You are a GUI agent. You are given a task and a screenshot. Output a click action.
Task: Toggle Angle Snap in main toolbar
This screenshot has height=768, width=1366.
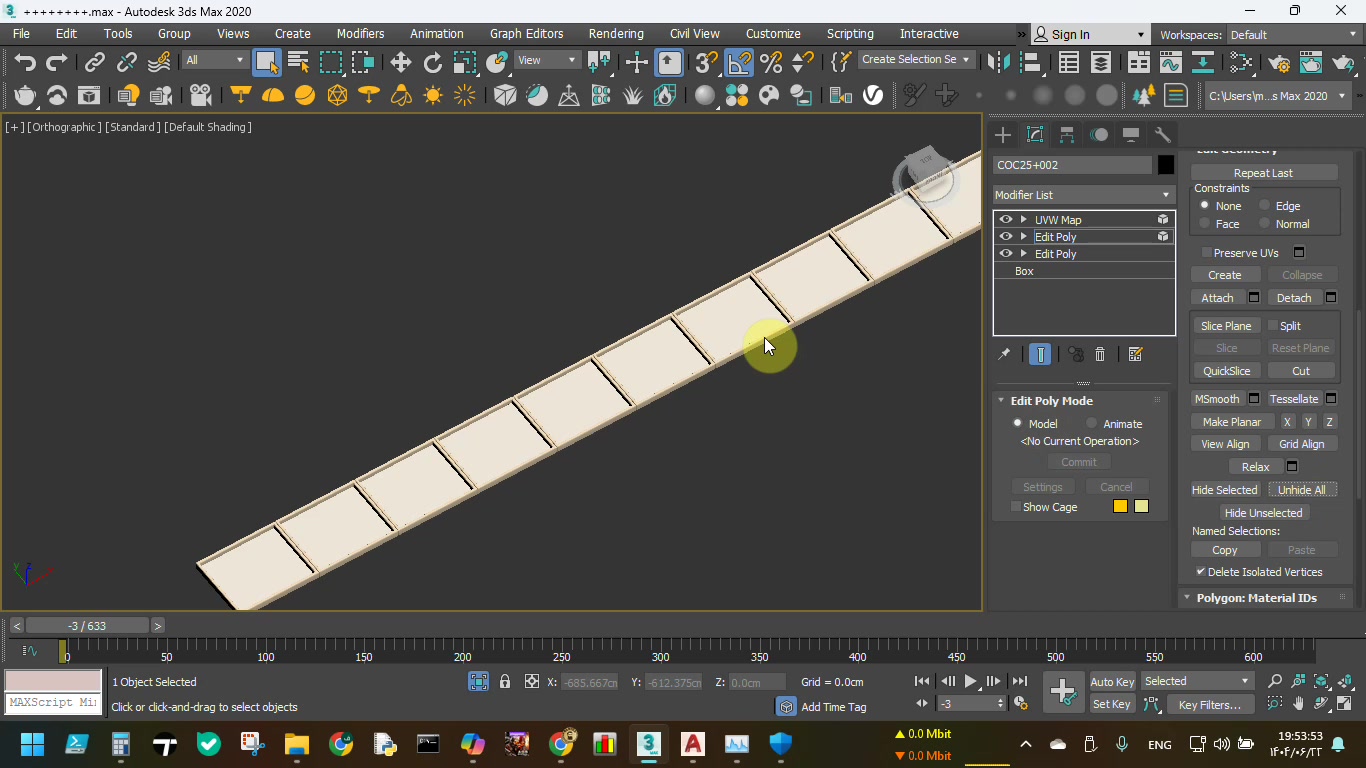[739, 63]
